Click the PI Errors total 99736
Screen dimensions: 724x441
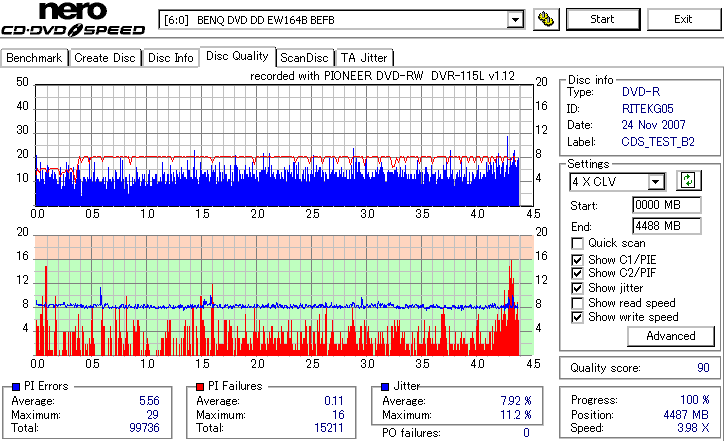click(144, 428)
